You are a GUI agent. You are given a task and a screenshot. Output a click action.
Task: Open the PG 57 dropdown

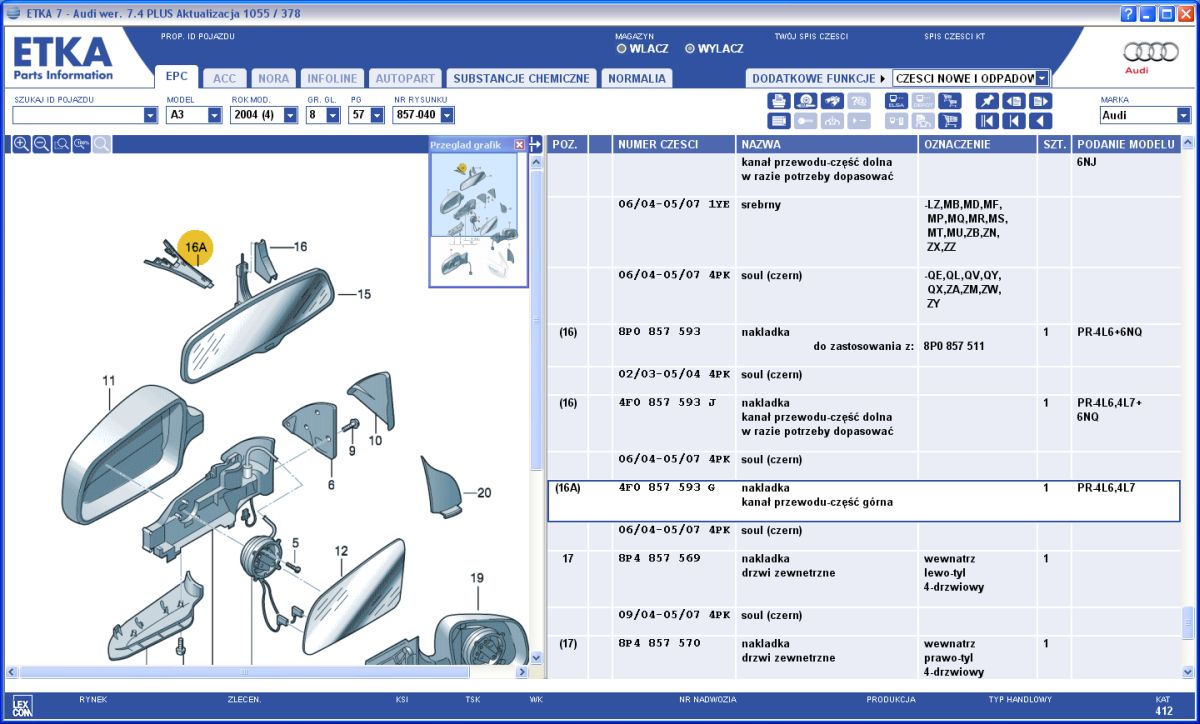point(377,115)
